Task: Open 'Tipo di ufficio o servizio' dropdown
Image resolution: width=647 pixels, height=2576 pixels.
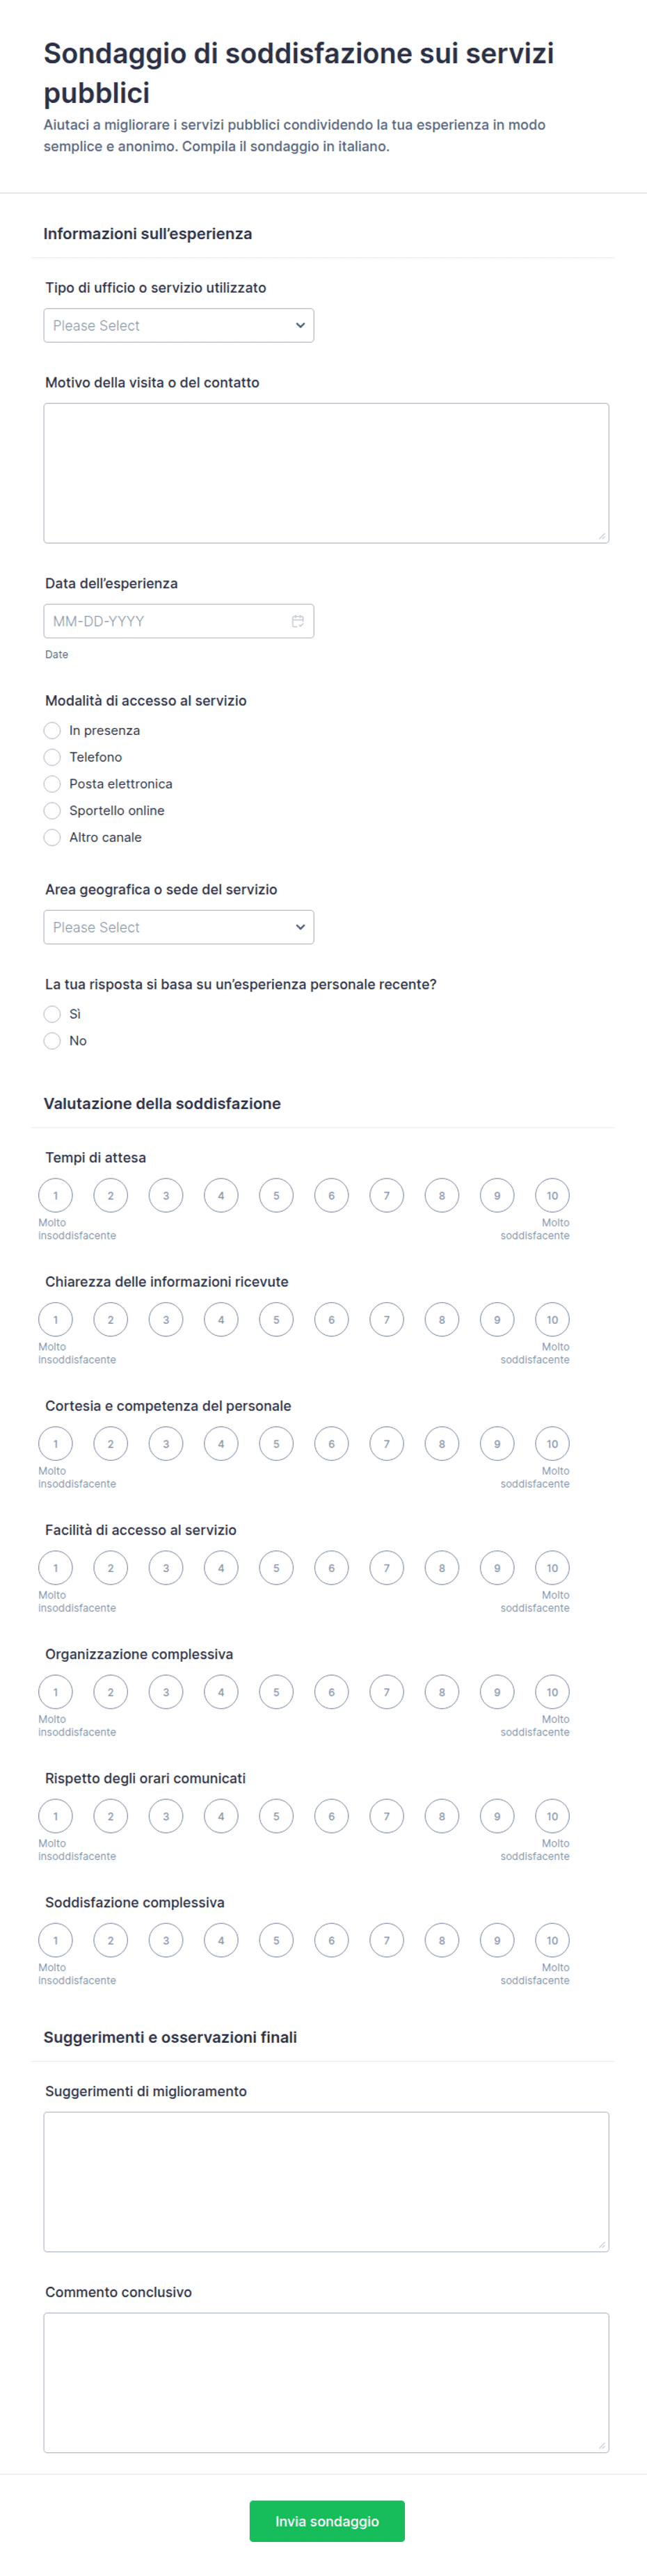Action: pyautogui.click(x=179, y=325)
